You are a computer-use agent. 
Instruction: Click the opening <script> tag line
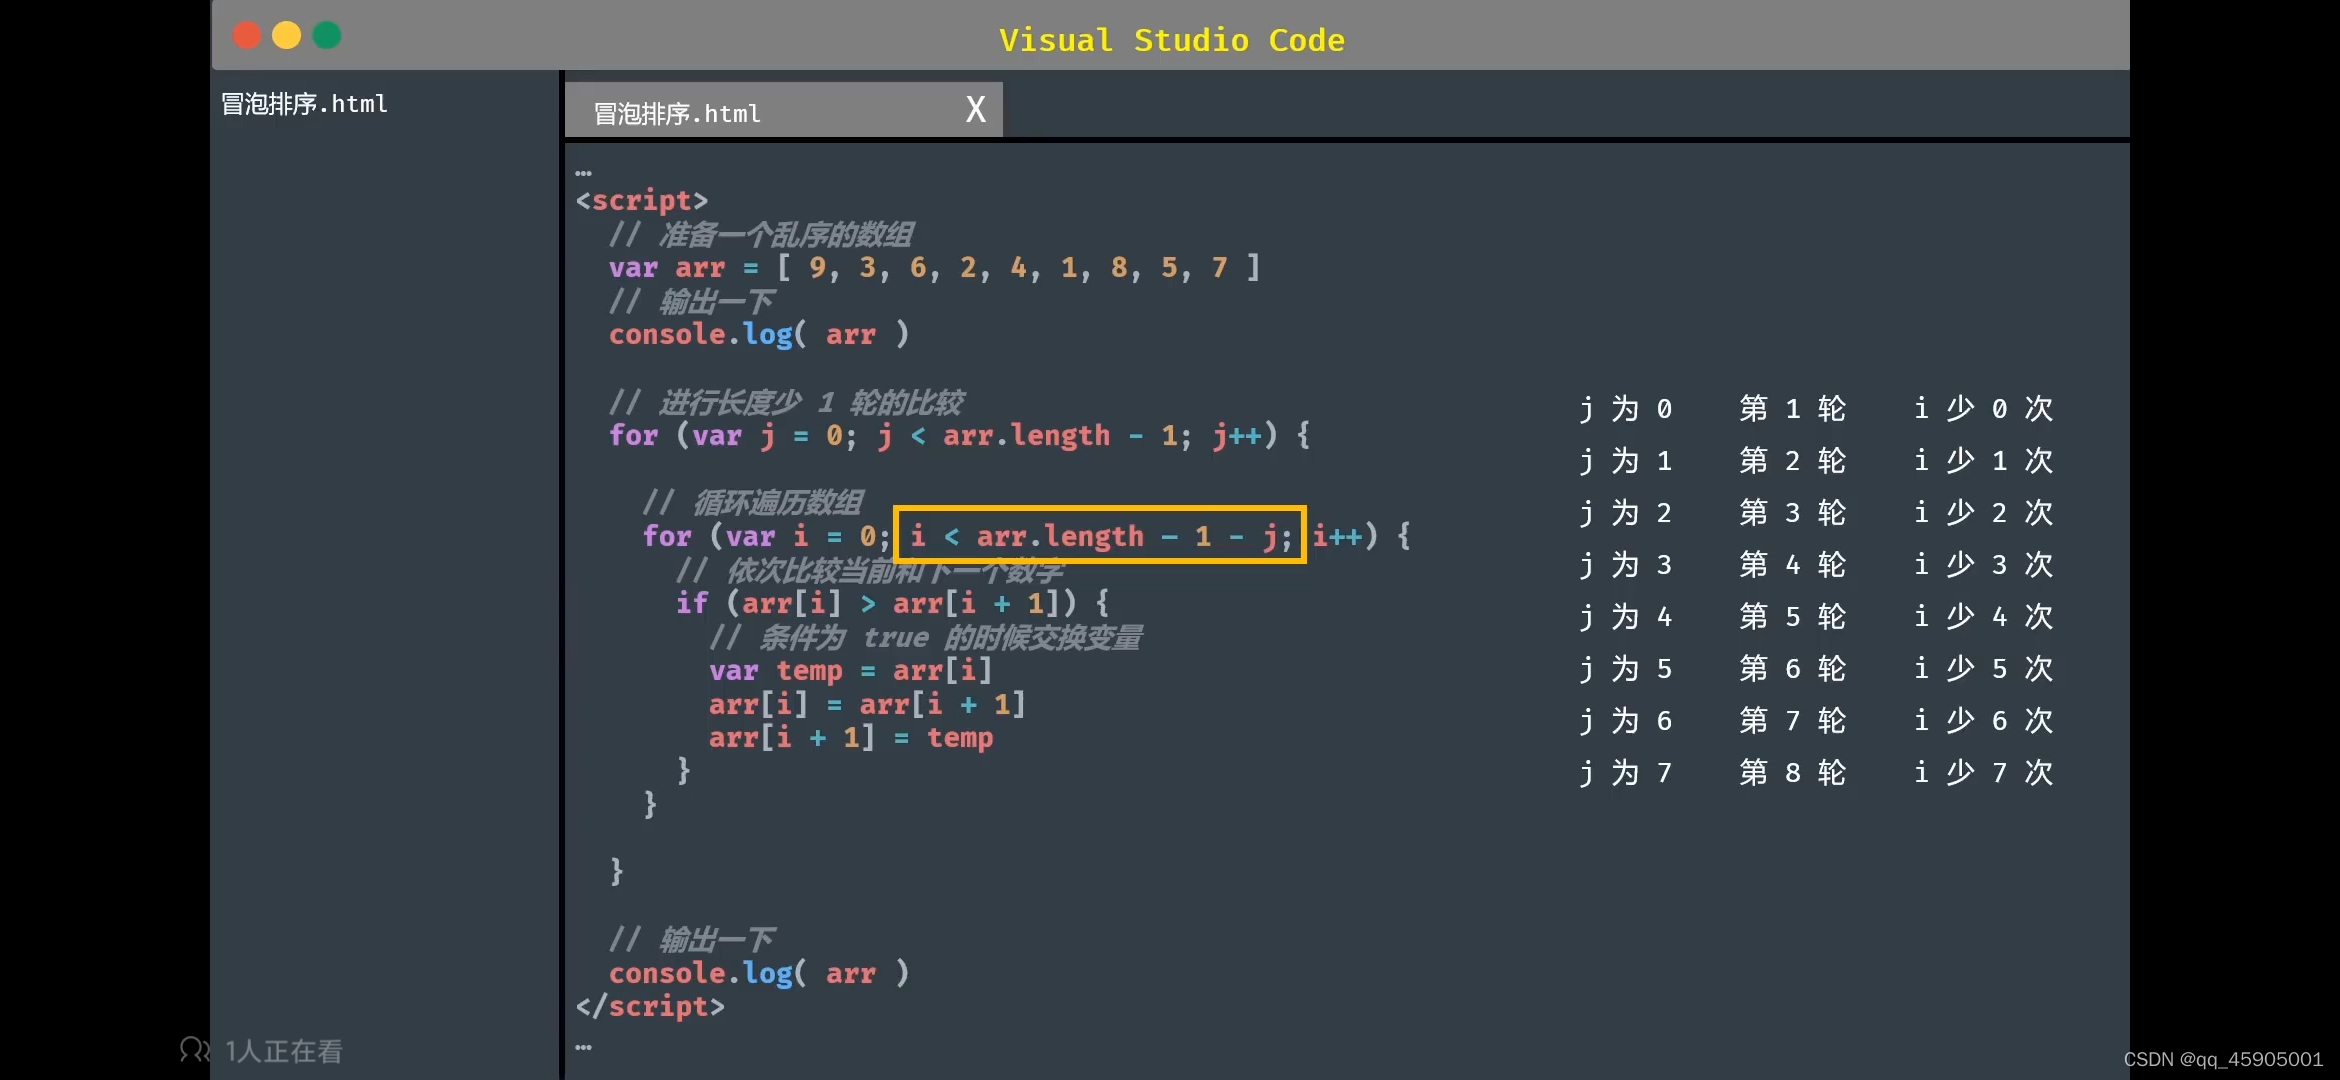pyautogui.click(x=641, y=201)
